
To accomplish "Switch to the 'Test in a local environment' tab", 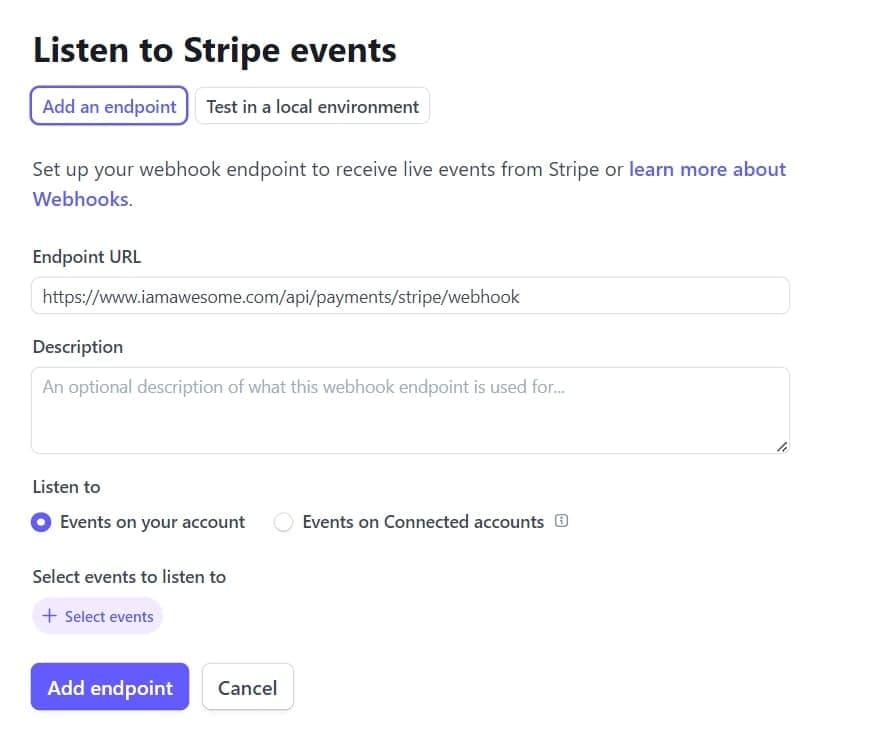I will 312,106.
